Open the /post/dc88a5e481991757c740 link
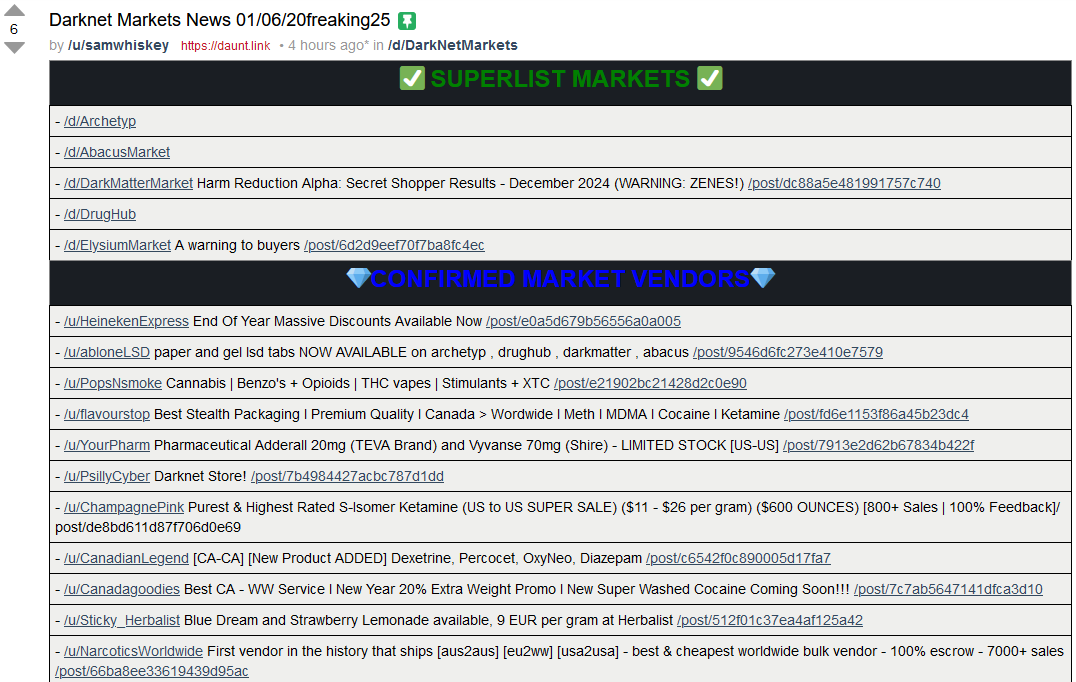 point(844,183)
